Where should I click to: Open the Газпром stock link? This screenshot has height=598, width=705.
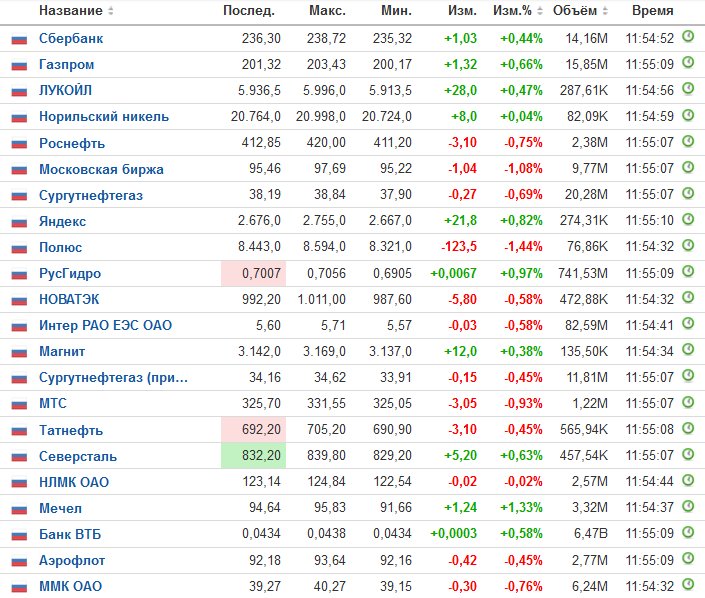(x=67, y=65)
